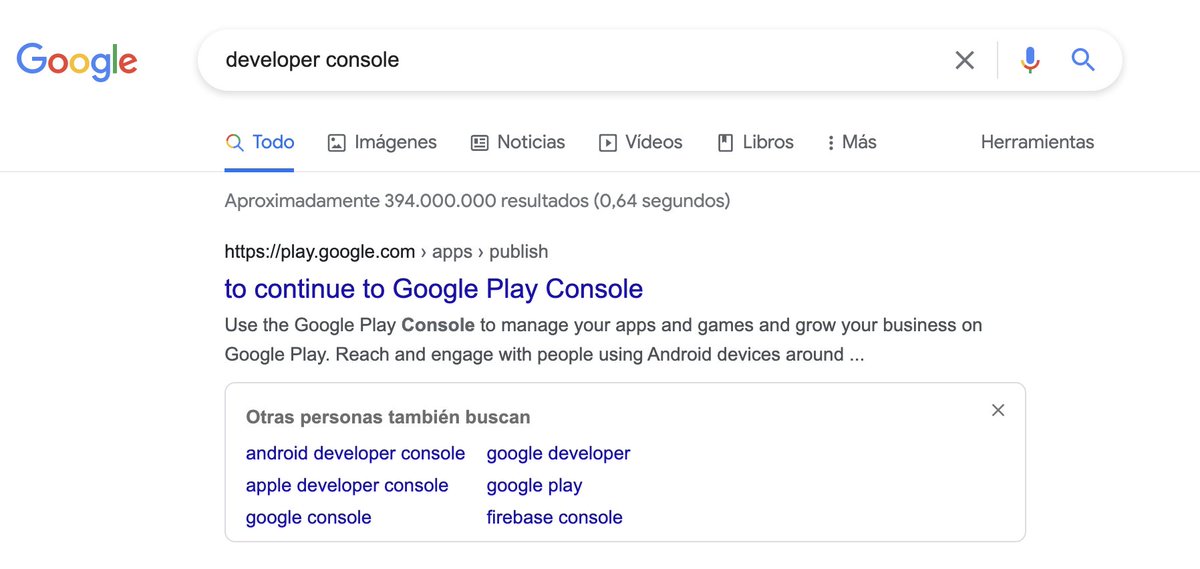Open the Más options menu
Viewport: 1200px width, 569px height.
[x=852, y=142]
